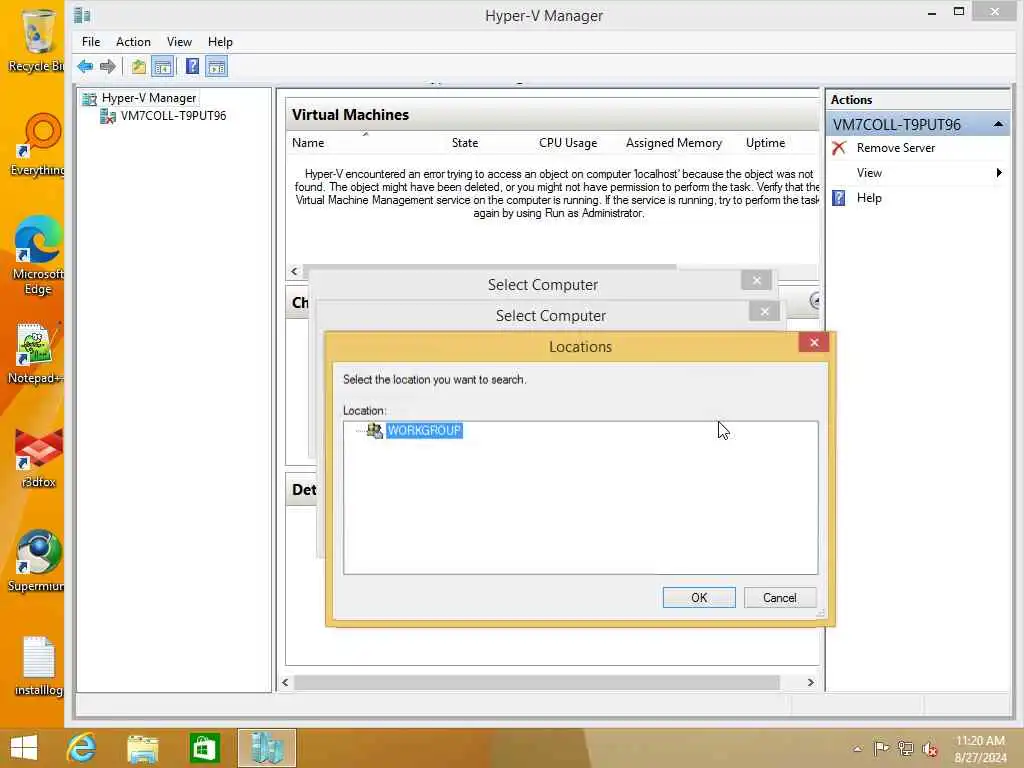Collapse the VM7COLL-T9PUT96 actions section

pos(998,124)
